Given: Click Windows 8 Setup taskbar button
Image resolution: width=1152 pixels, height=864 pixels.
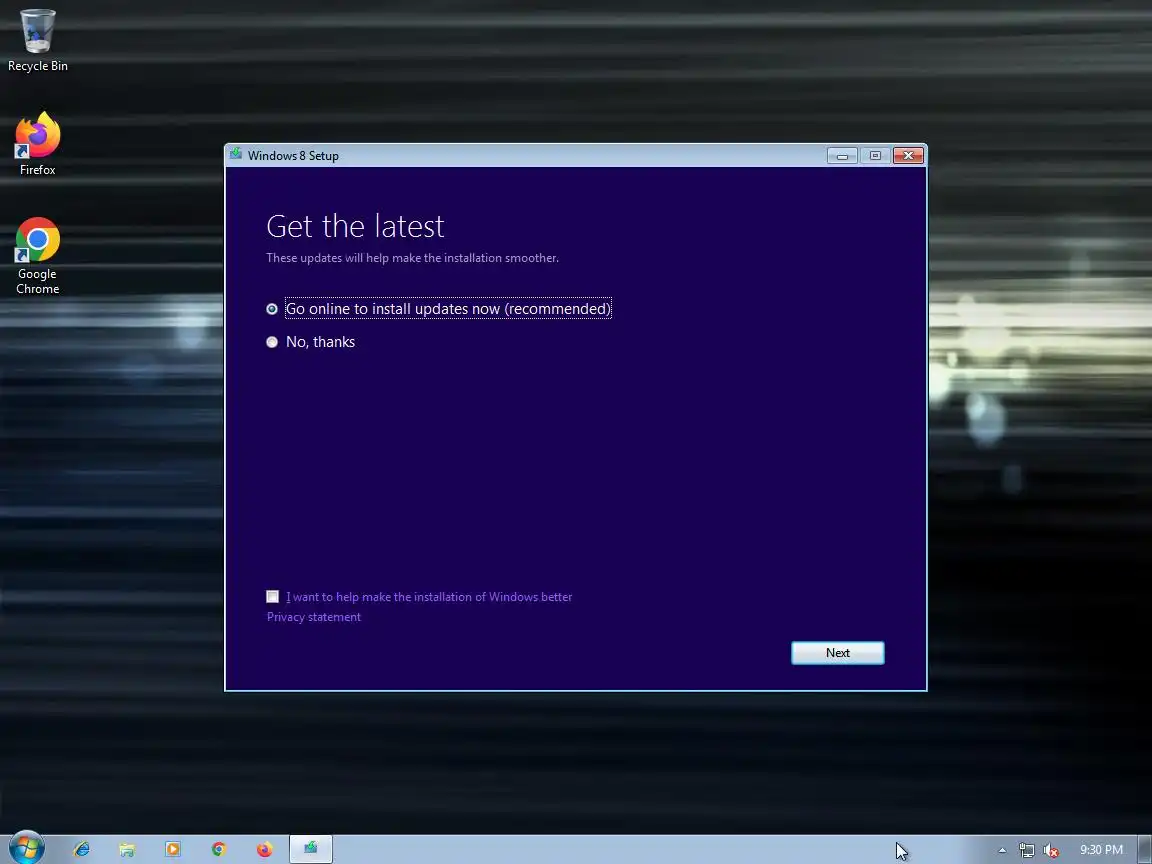Looking at the screenshot, I should [311, 849].
